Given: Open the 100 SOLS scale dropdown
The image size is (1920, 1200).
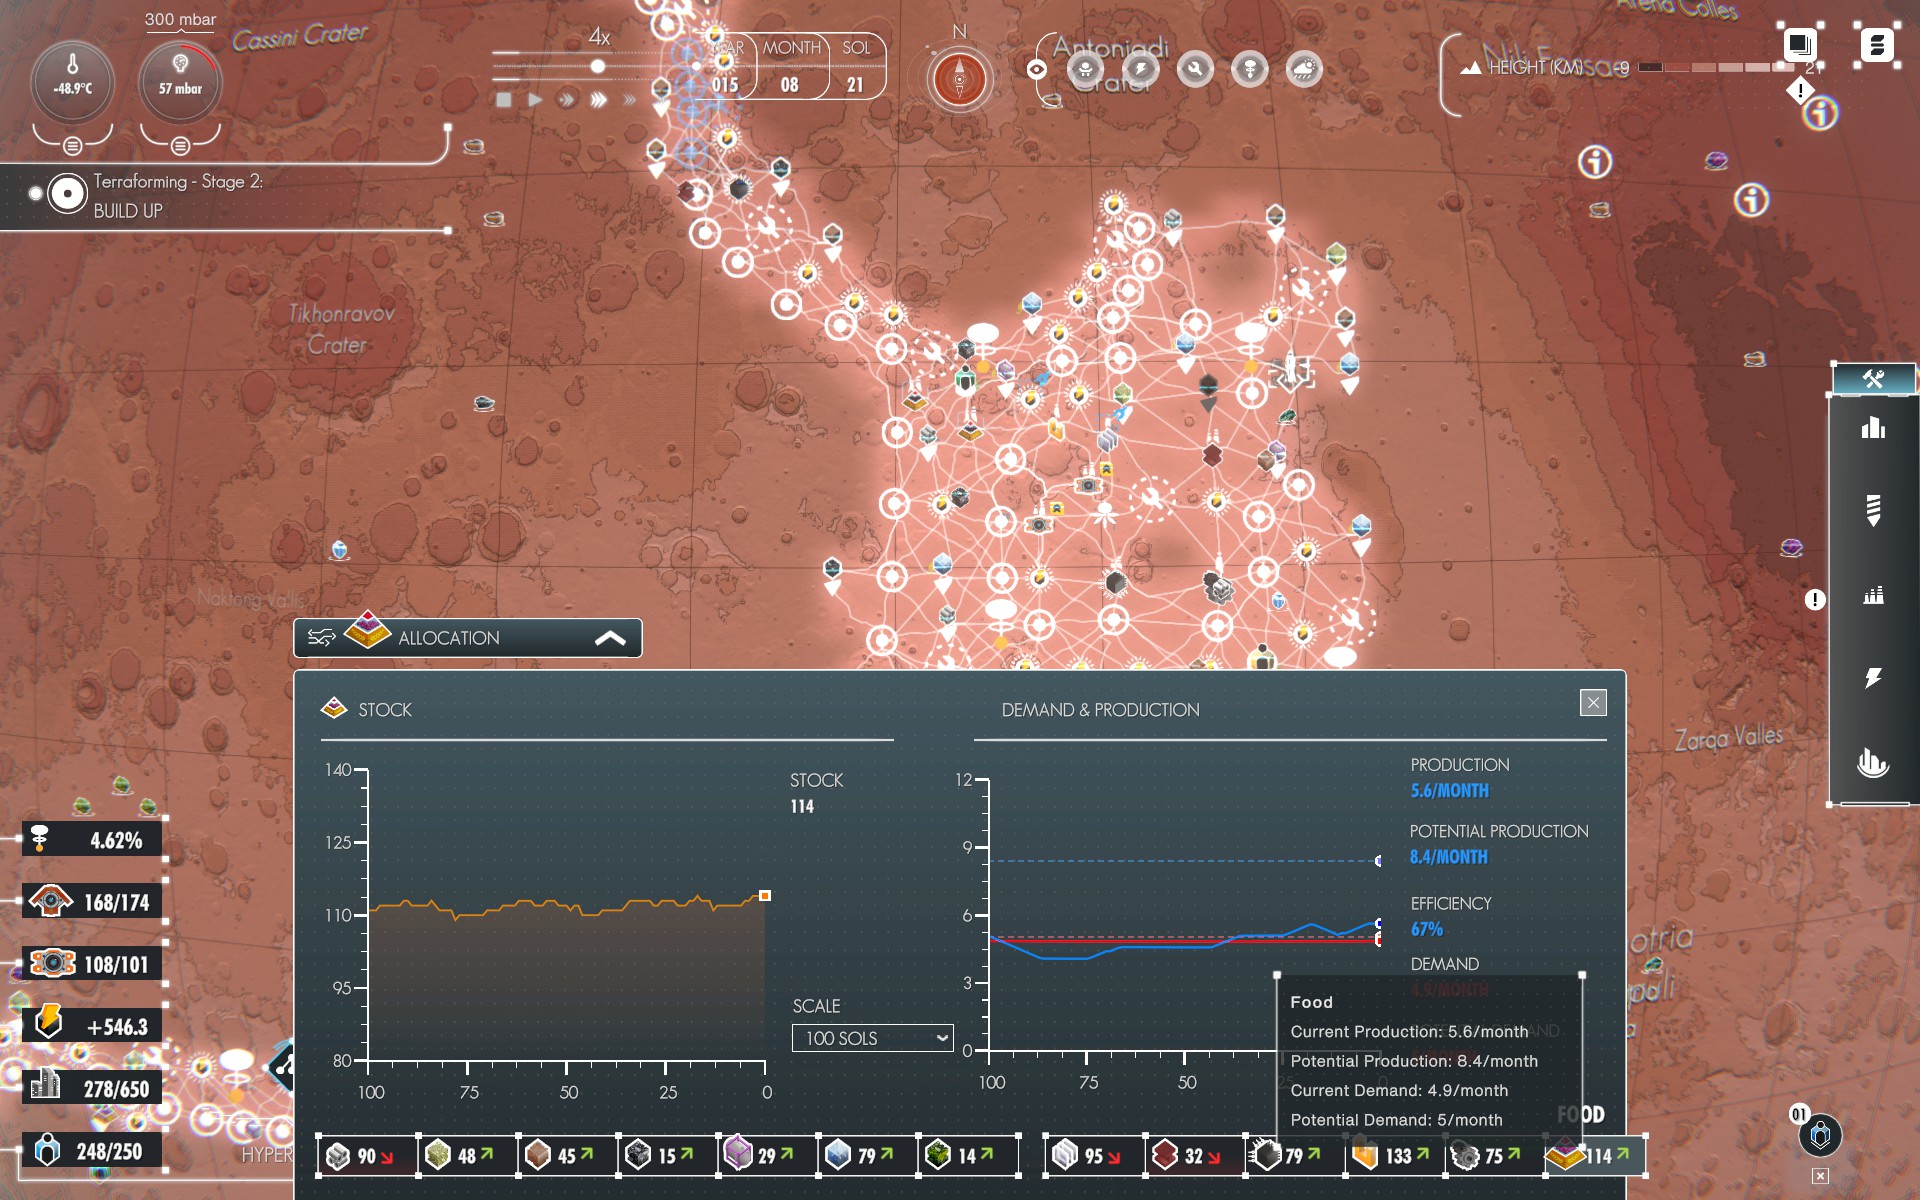Looking at the screenshot, I should [x=872, y=1038].
